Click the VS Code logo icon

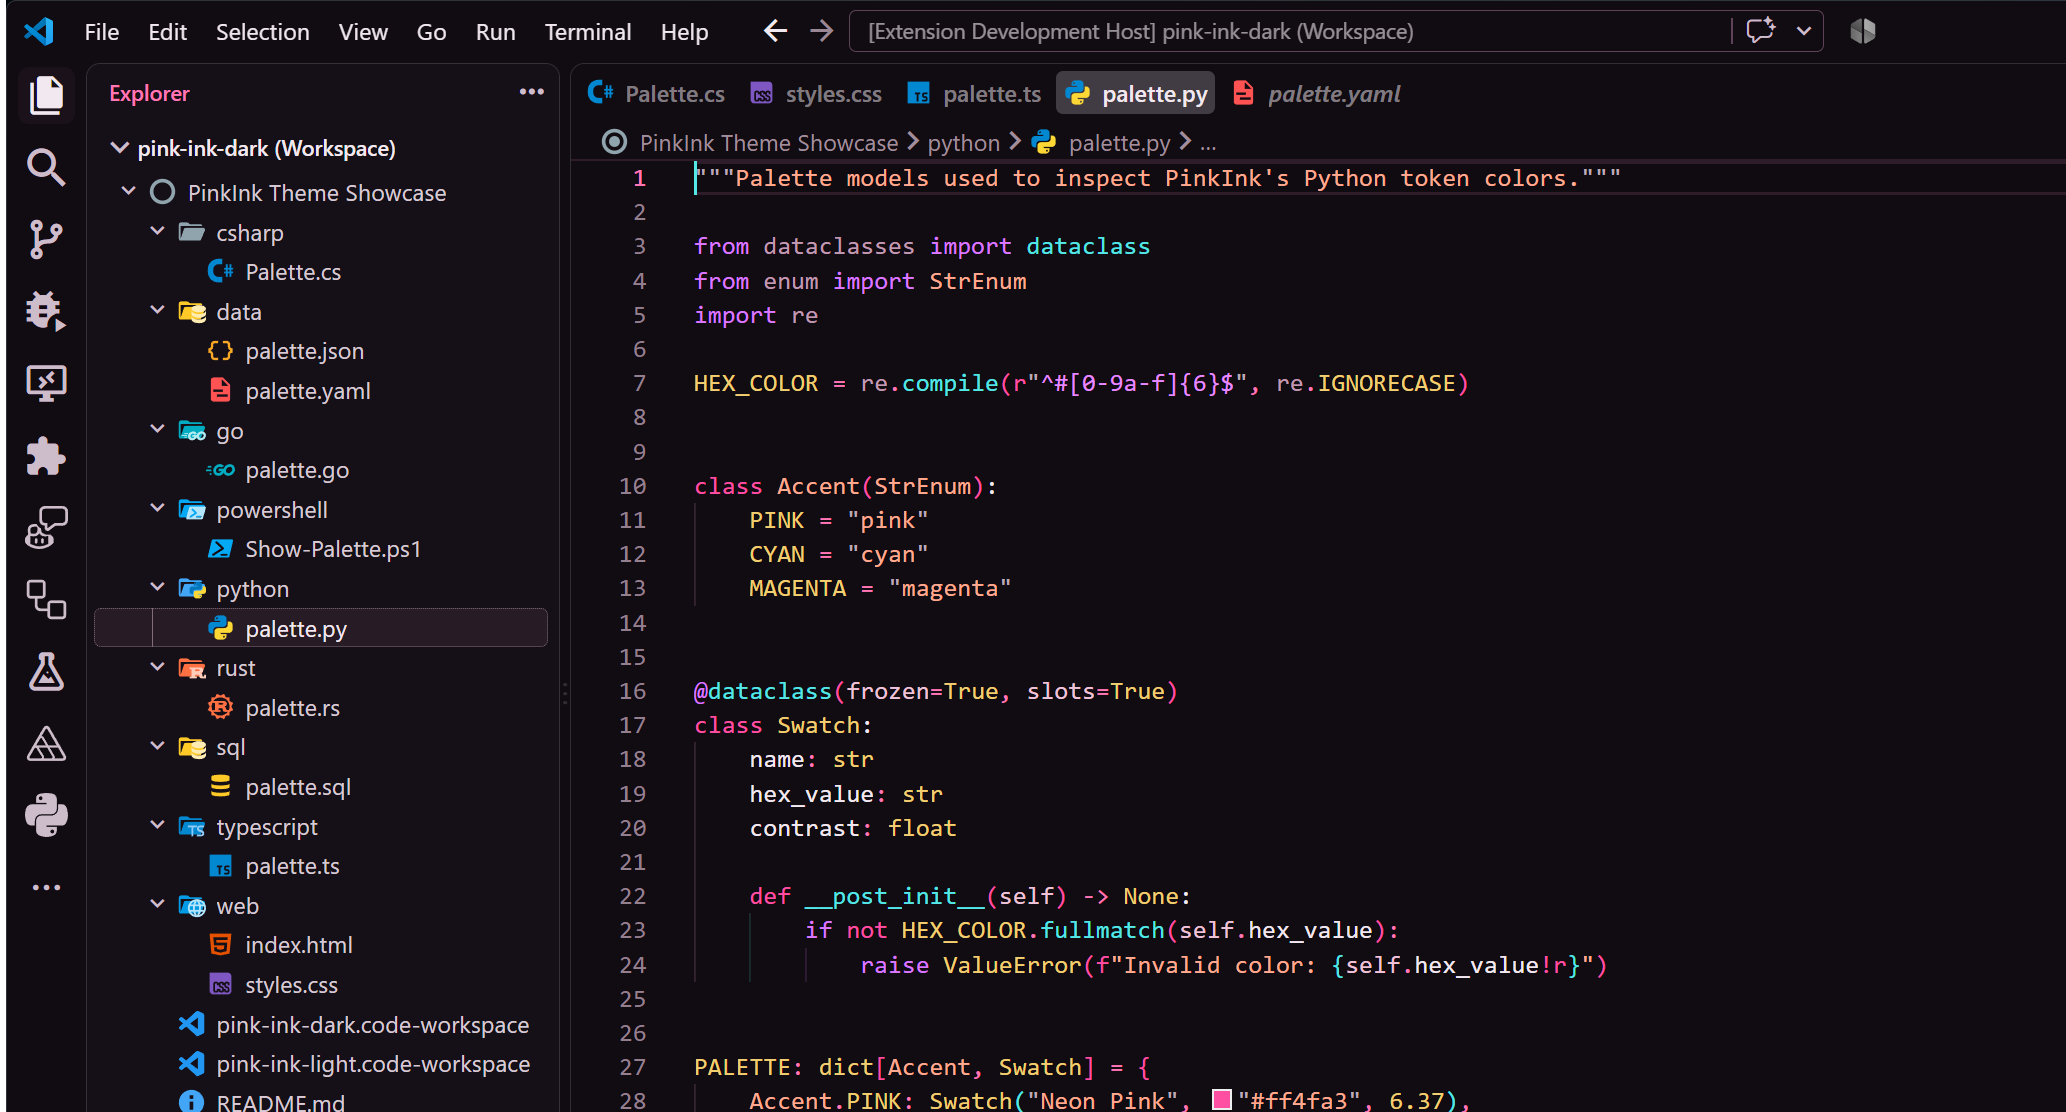pyautogui.click(x=39, y=31)
